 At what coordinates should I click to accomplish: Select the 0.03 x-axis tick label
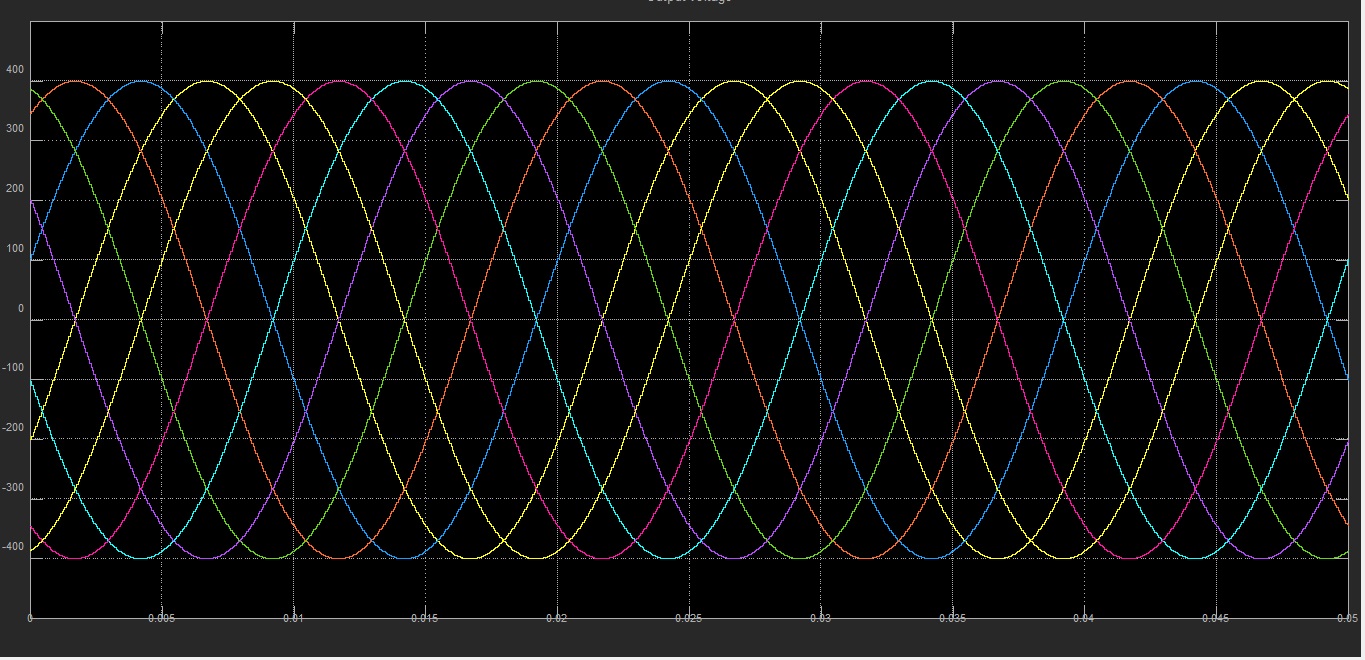click(x=821, y=619)
